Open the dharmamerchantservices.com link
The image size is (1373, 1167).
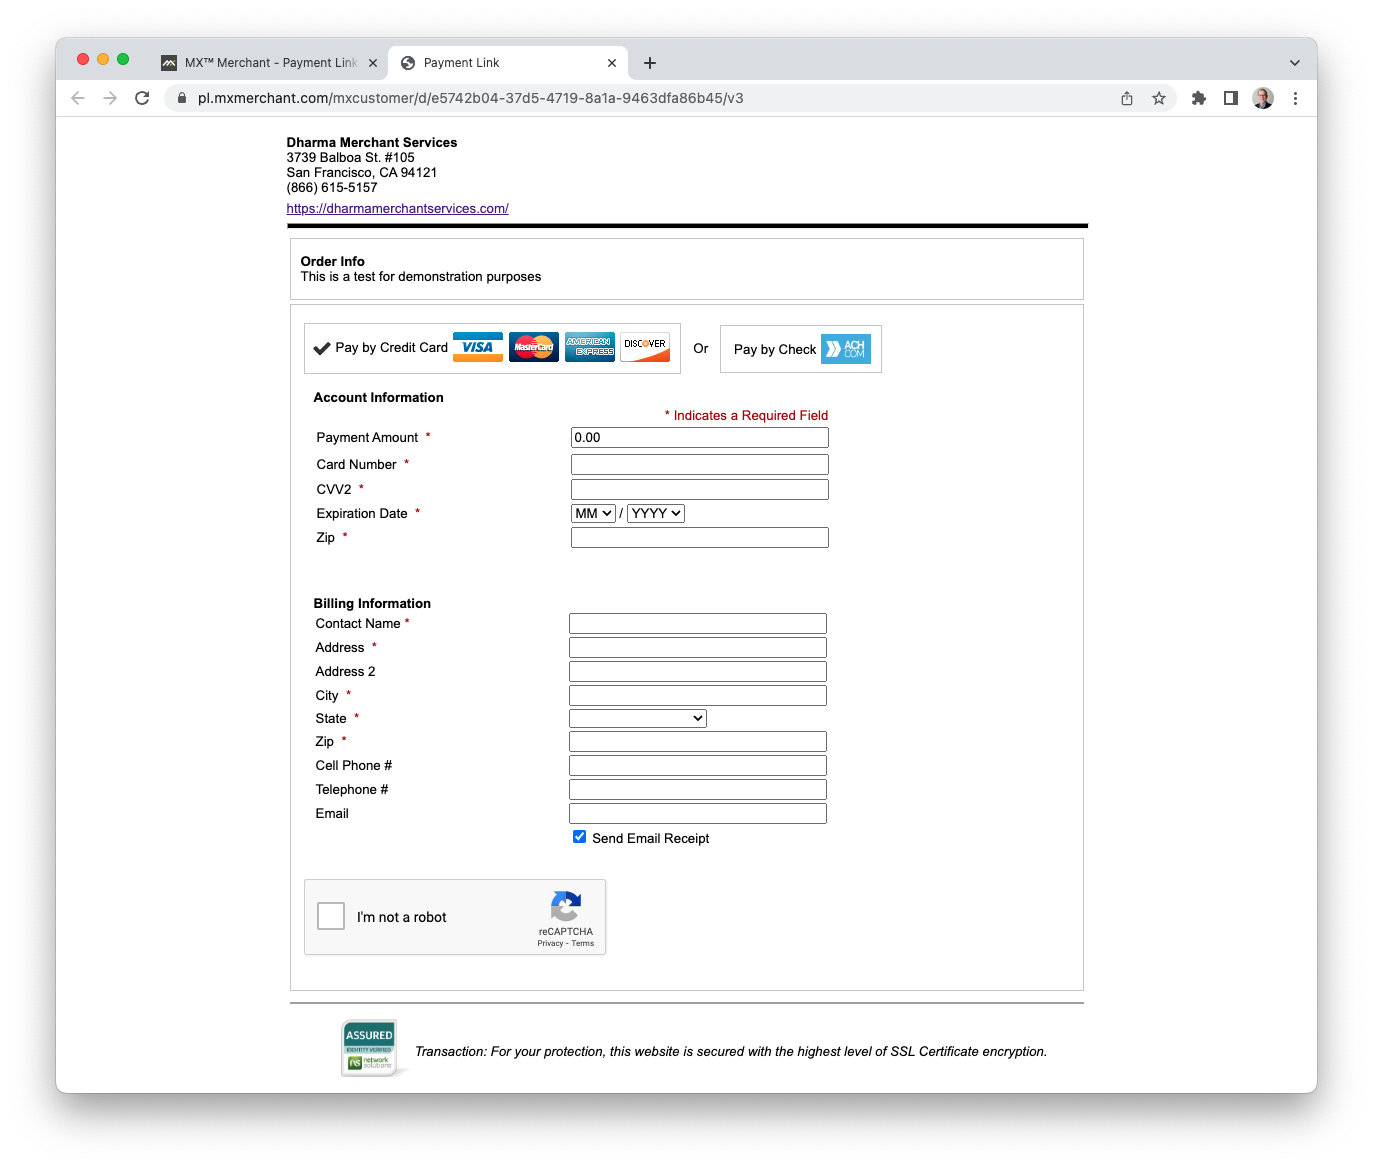tap(397, 208)
